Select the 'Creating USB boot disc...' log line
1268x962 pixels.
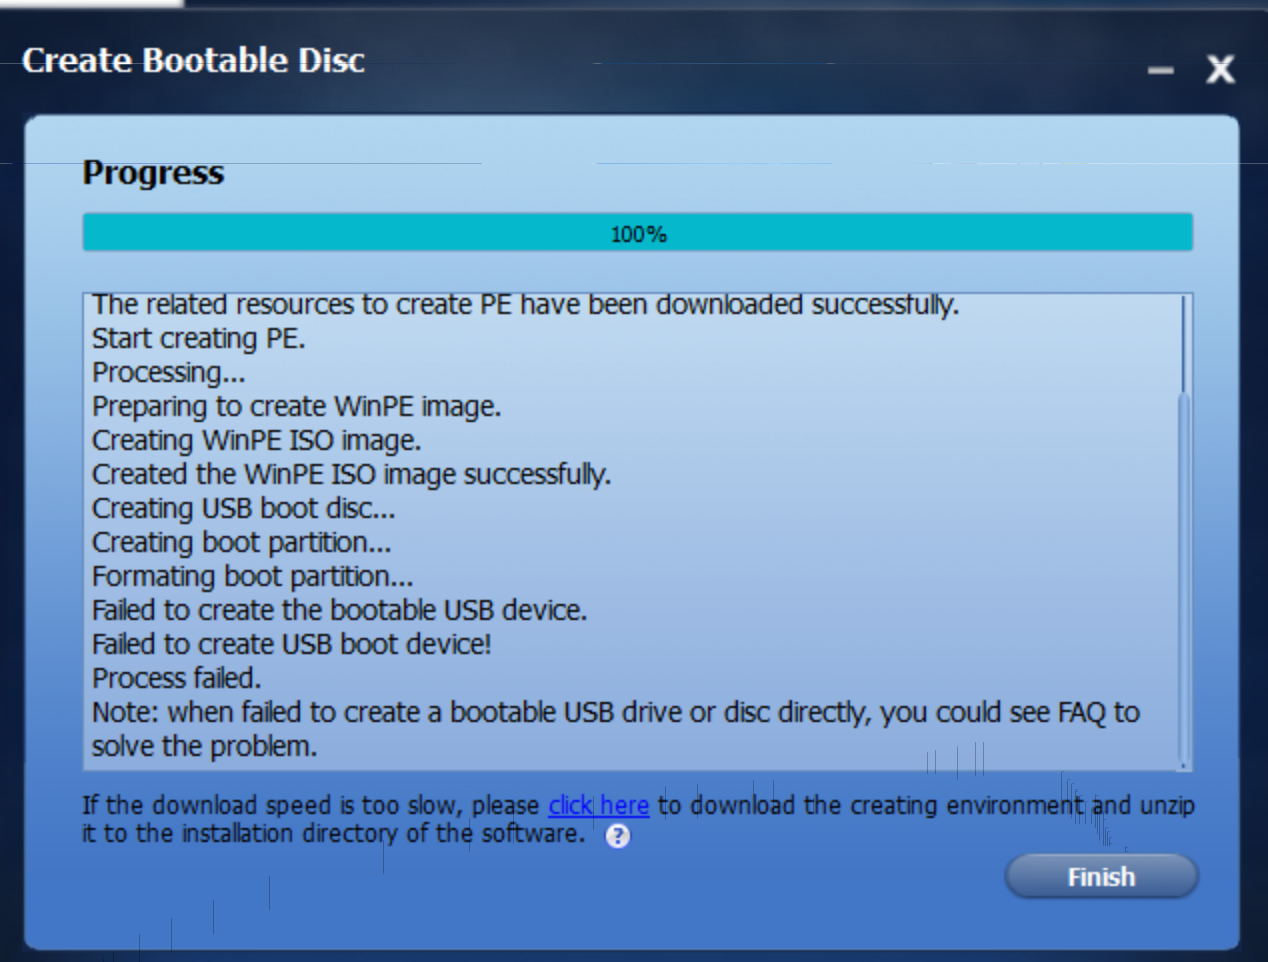pos(243,508)
